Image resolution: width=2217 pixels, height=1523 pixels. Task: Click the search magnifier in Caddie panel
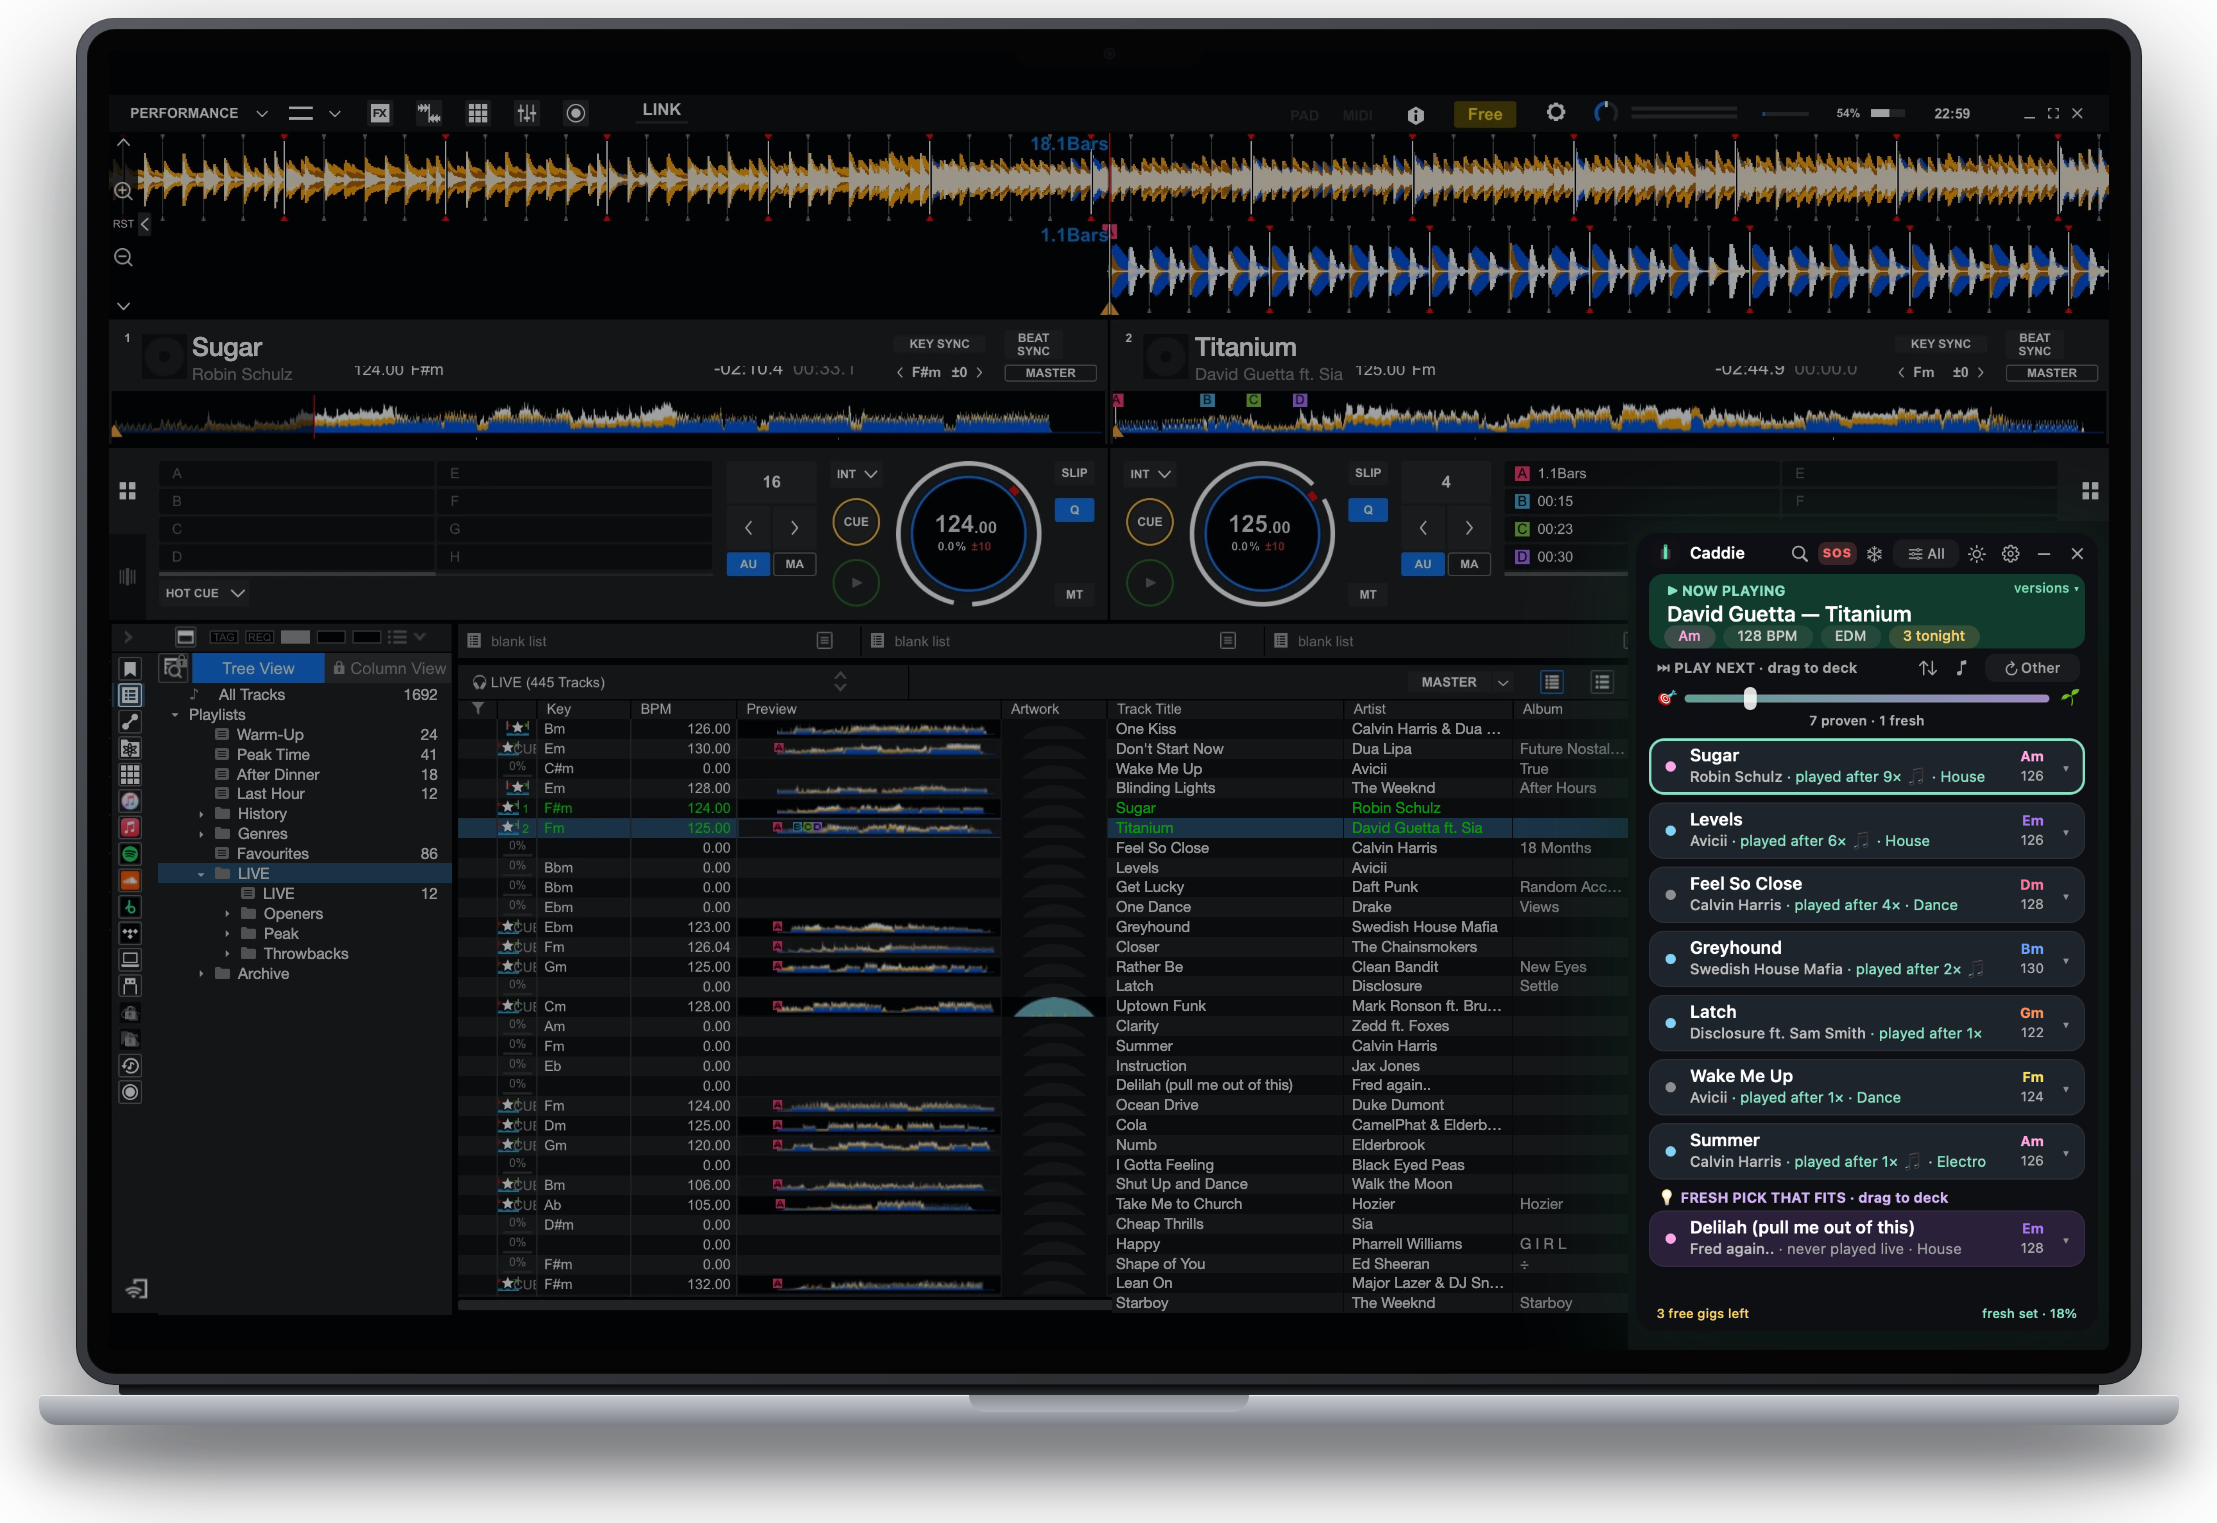[1799, 553]
